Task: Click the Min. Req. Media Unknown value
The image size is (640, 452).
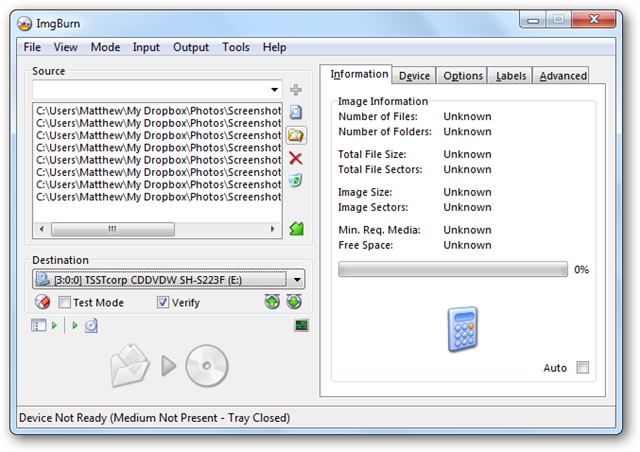Action: click(467, 230)
